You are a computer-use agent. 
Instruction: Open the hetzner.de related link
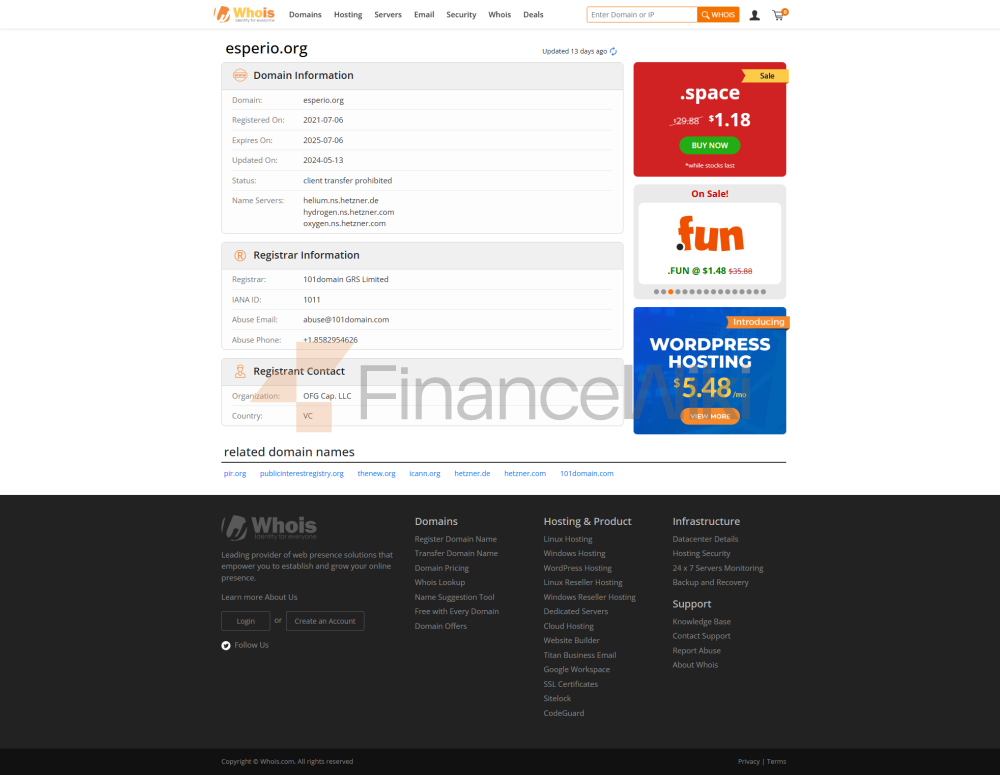(x=473, y=473)
